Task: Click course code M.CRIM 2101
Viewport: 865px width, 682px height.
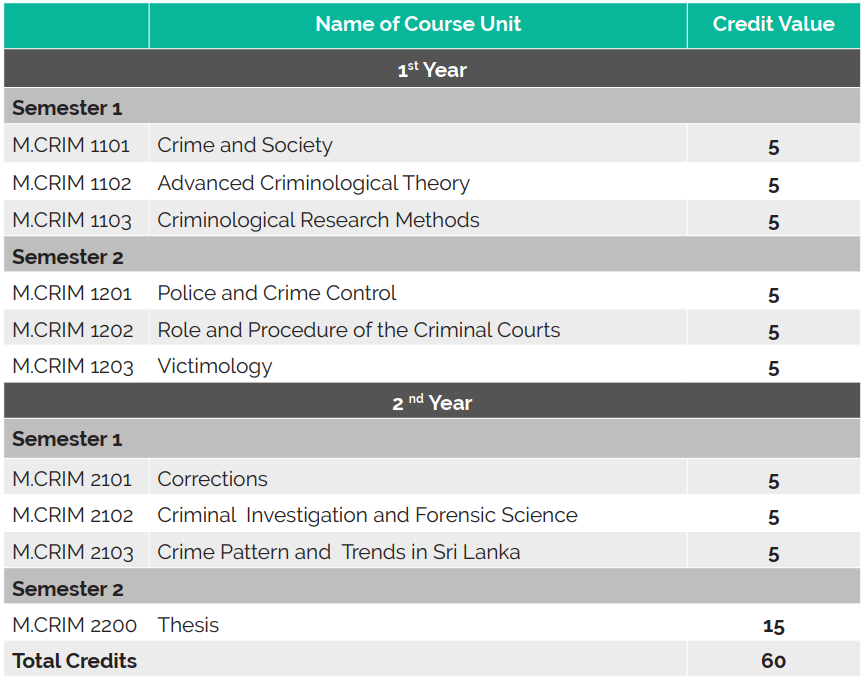Action: [x=72, y=479]
